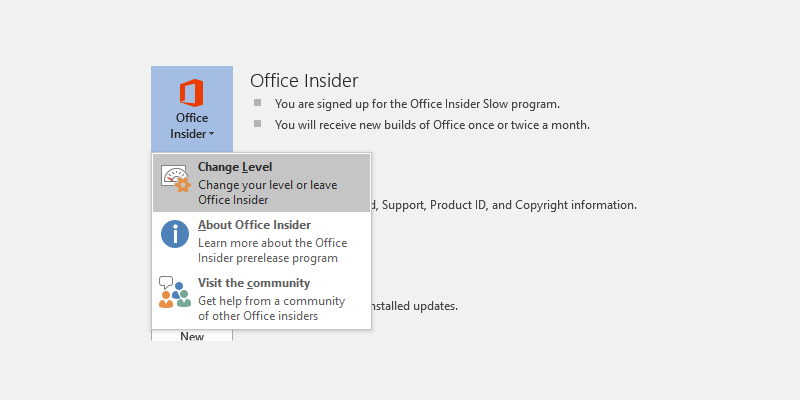The width and height of the screenshot is (800, 400).
Task: Click the Office Insider section heading
Action: tap(304, 80)
